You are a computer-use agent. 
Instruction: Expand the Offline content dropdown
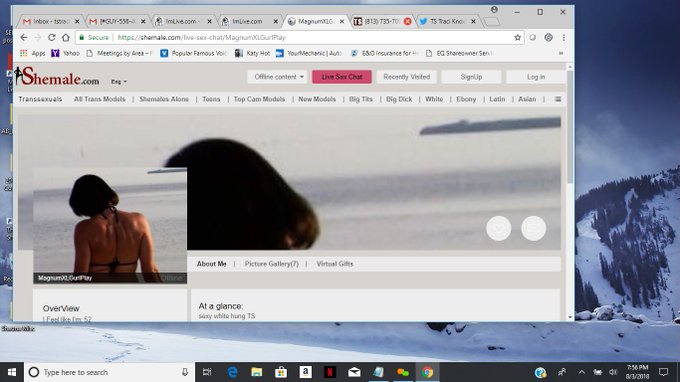(x=278, y=77)
